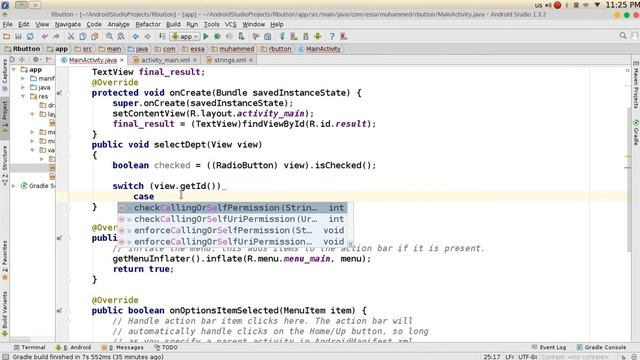
Task: Cut selection using scissors icon
Action: (71, 37)
